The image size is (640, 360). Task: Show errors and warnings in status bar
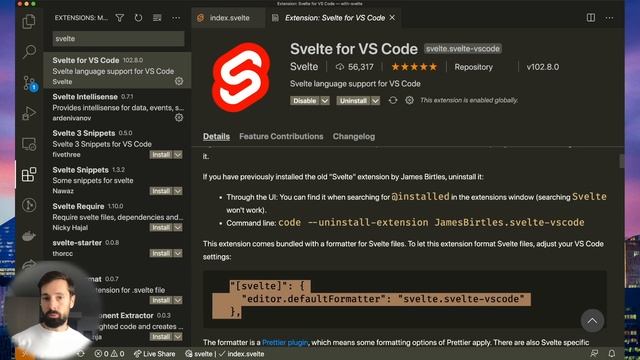(x=109, y=354)
